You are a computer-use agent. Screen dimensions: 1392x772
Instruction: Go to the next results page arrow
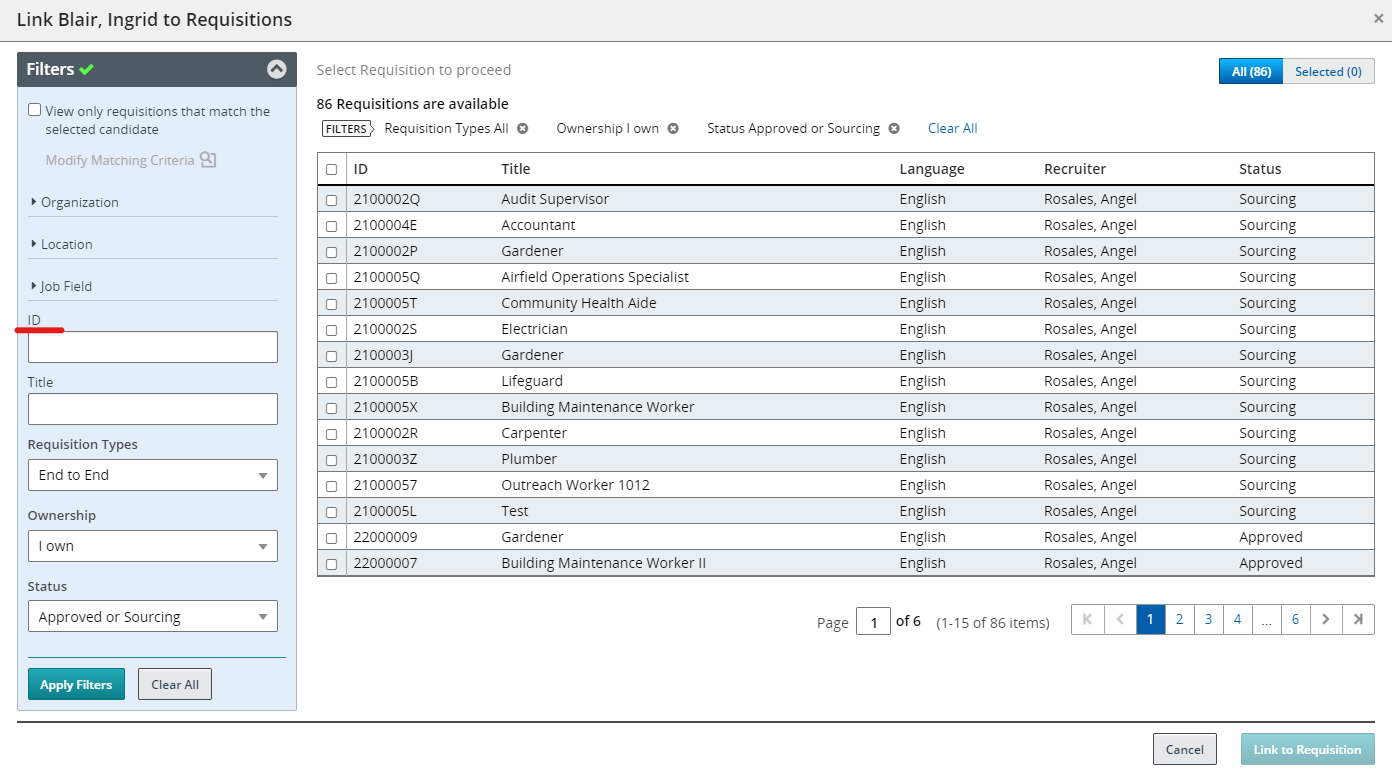click(1326, 619)
